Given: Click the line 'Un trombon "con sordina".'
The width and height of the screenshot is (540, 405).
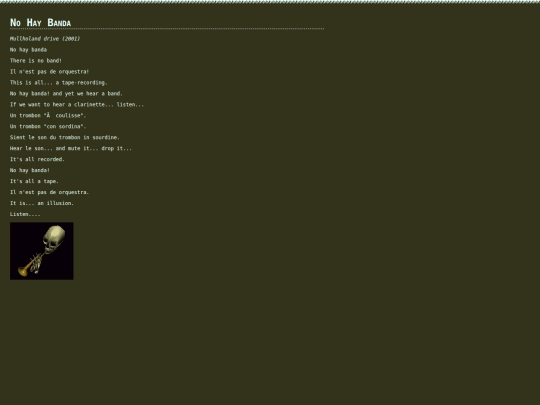Looking at the screenshot, I should point(48,126).
